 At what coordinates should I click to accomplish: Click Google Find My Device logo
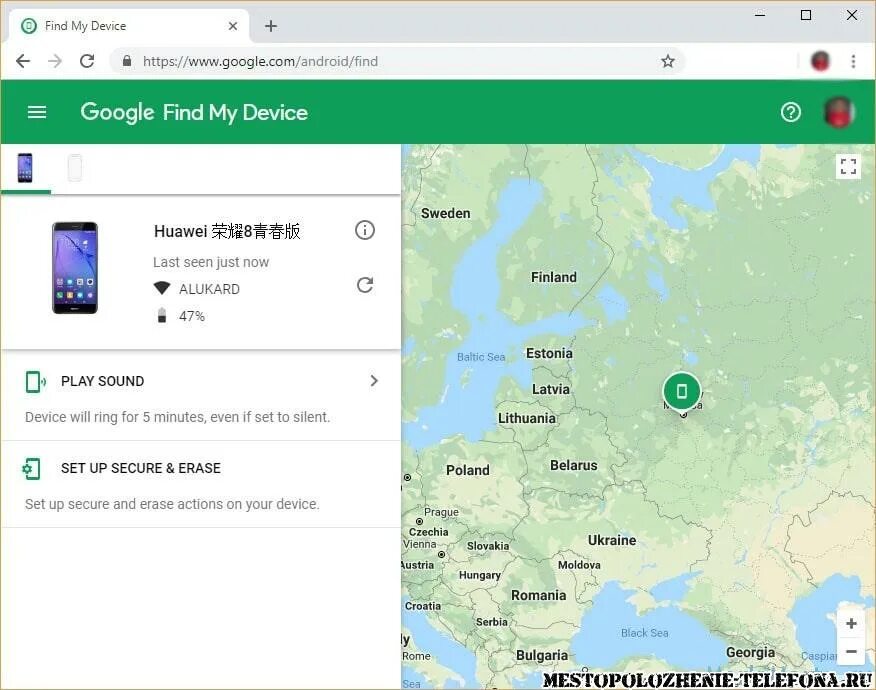pos(194,112)
